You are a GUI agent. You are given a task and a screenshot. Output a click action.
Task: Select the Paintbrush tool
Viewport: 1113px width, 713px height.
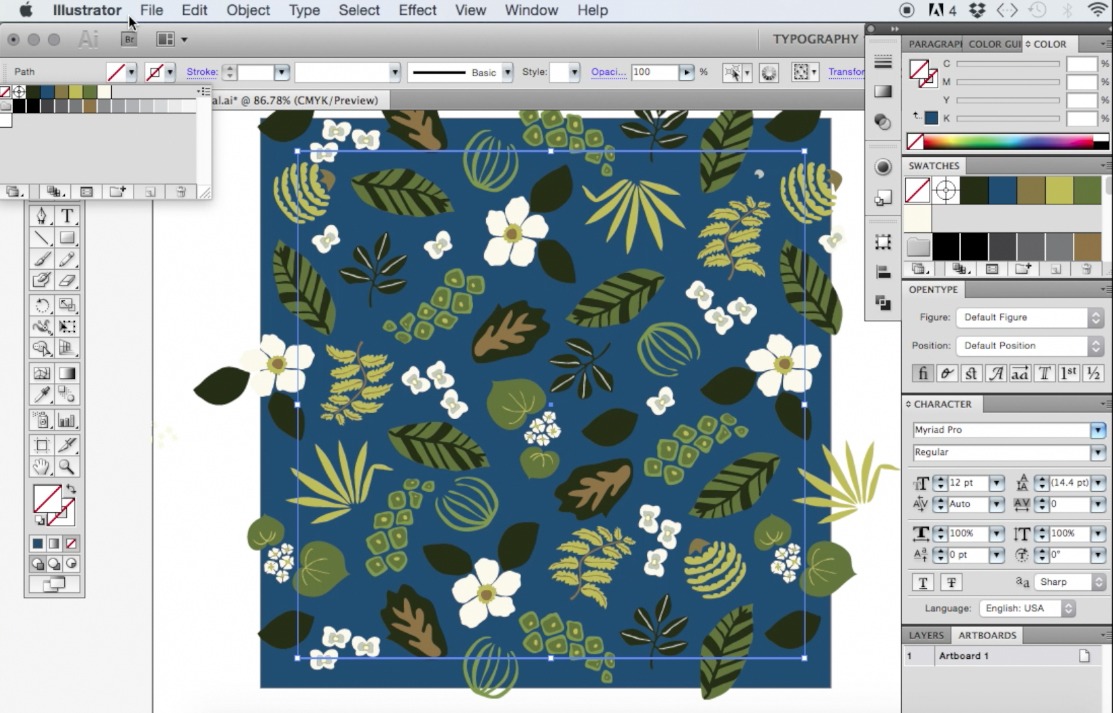pos(41,259)
